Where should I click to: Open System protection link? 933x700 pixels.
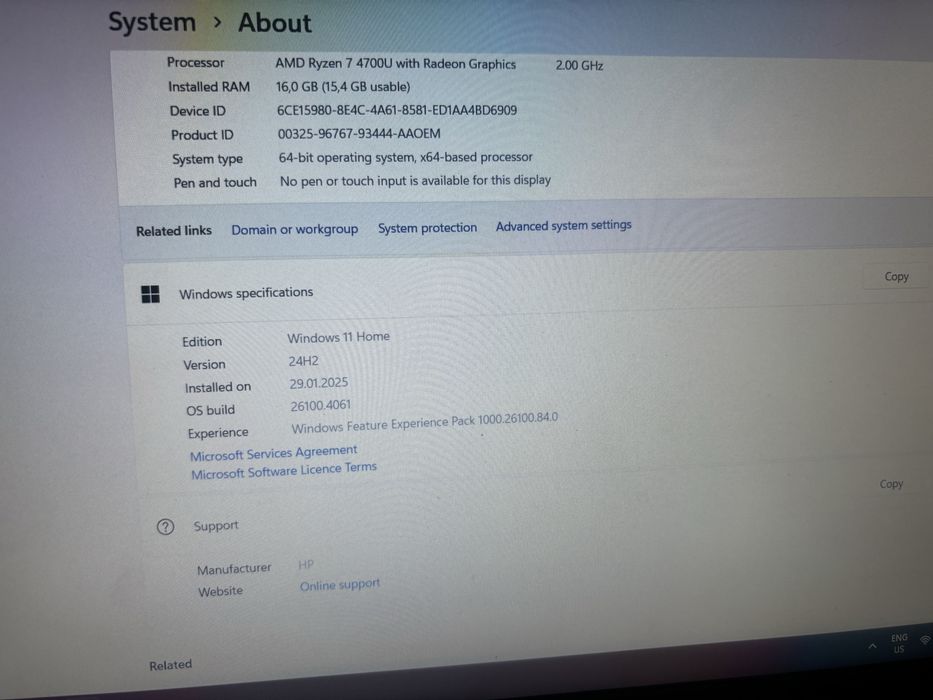point(427,227)
